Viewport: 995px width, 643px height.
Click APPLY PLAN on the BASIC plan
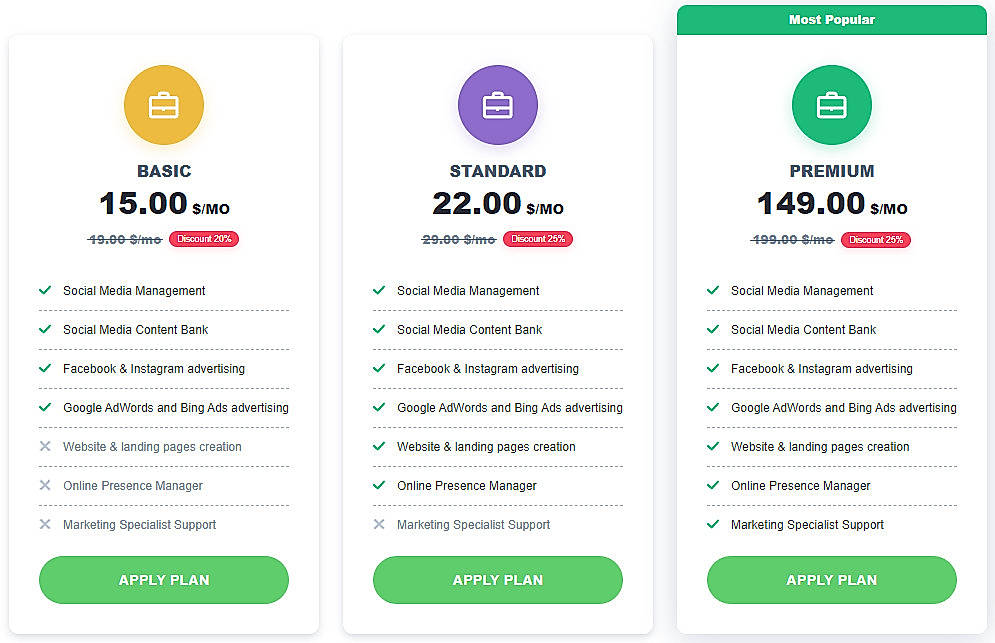coord(163,580)
